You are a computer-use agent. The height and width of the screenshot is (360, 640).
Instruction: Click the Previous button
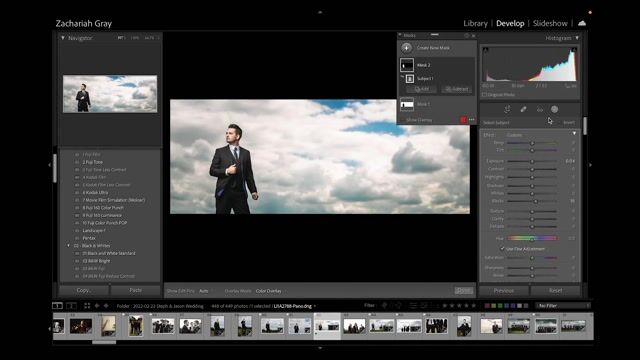tap(504, 291)
